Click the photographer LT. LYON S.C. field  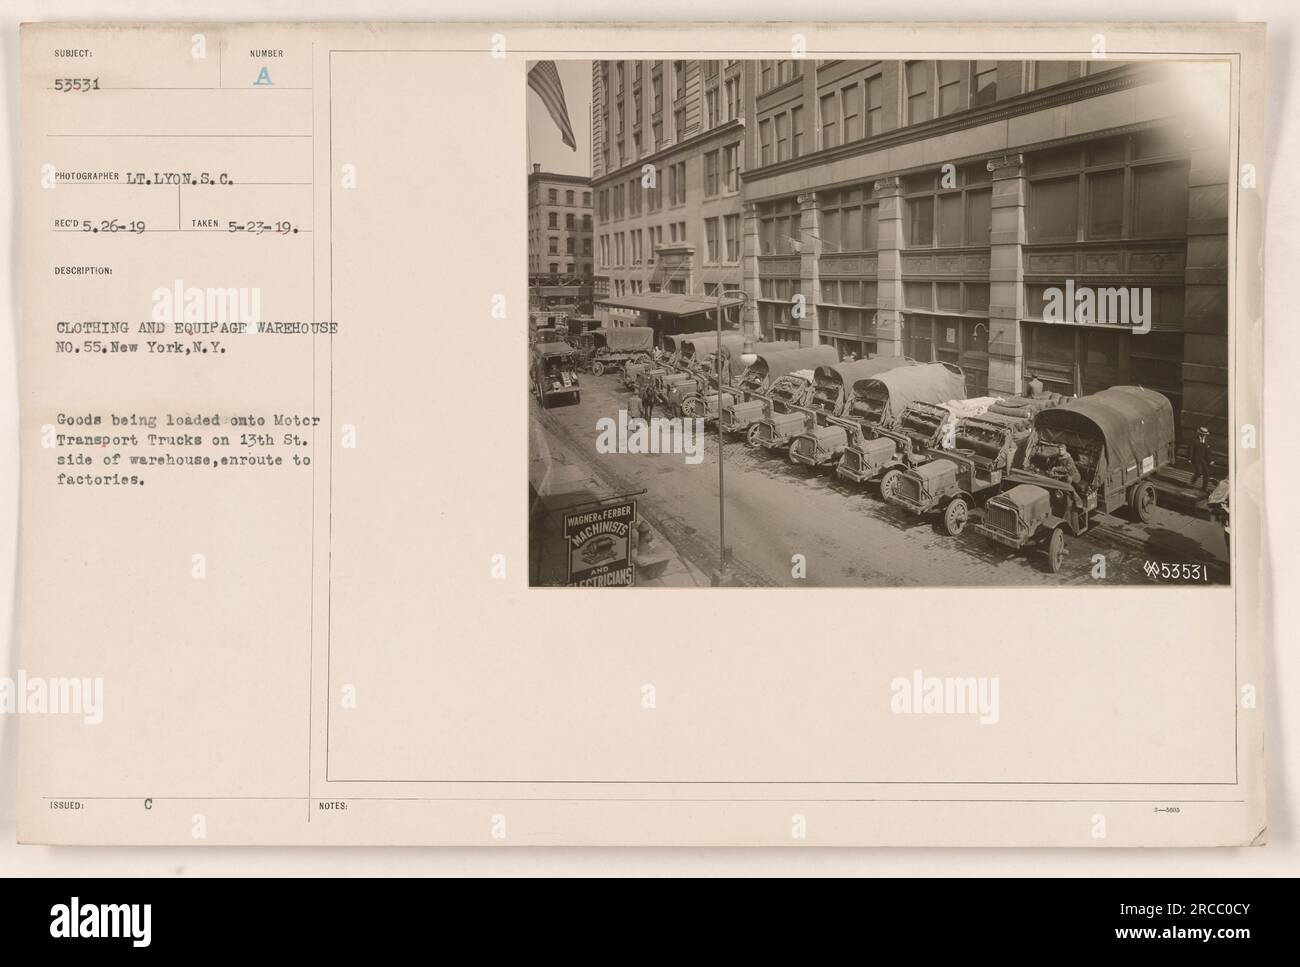coord(146,179)
